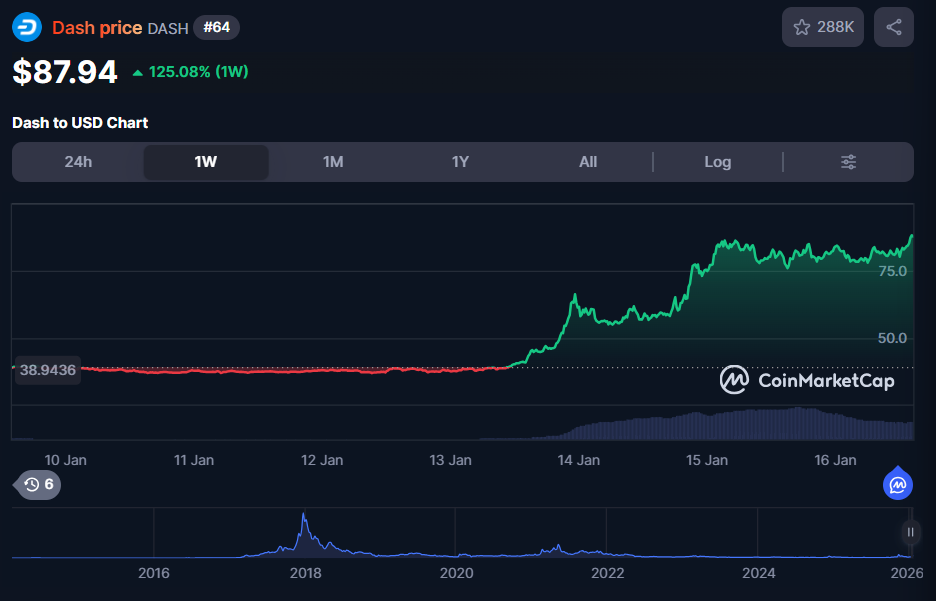Click the #64 rank badge
Screen dimensions: 936x601
[x=216, y=27]
